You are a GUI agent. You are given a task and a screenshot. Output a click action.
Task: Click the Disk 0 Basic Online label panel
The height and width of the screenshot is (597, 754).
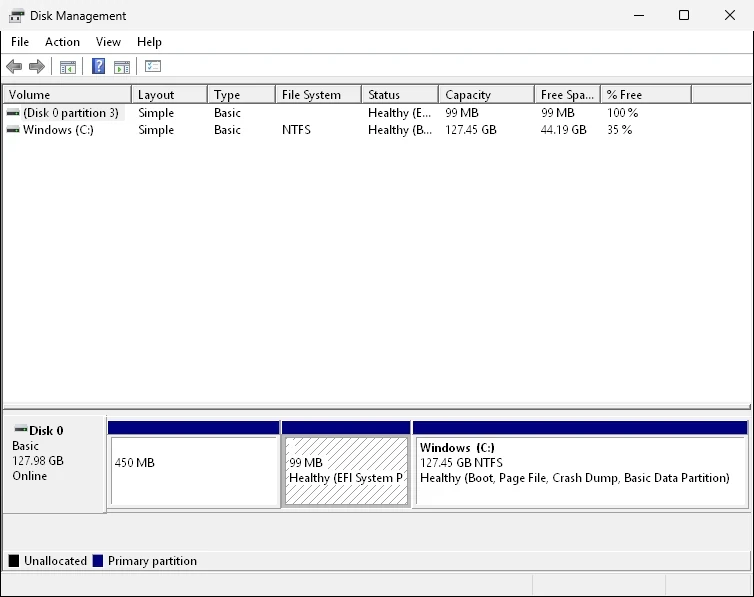pyautogui.click(x=54, y=464)
